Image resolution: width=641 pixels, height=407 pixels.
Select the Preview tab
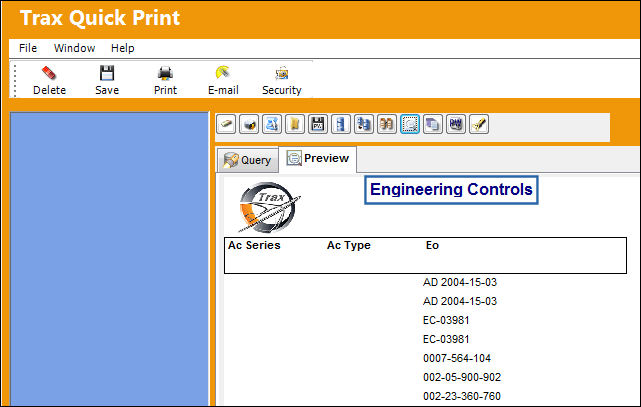pyautogui.click(x=318, y=159)
